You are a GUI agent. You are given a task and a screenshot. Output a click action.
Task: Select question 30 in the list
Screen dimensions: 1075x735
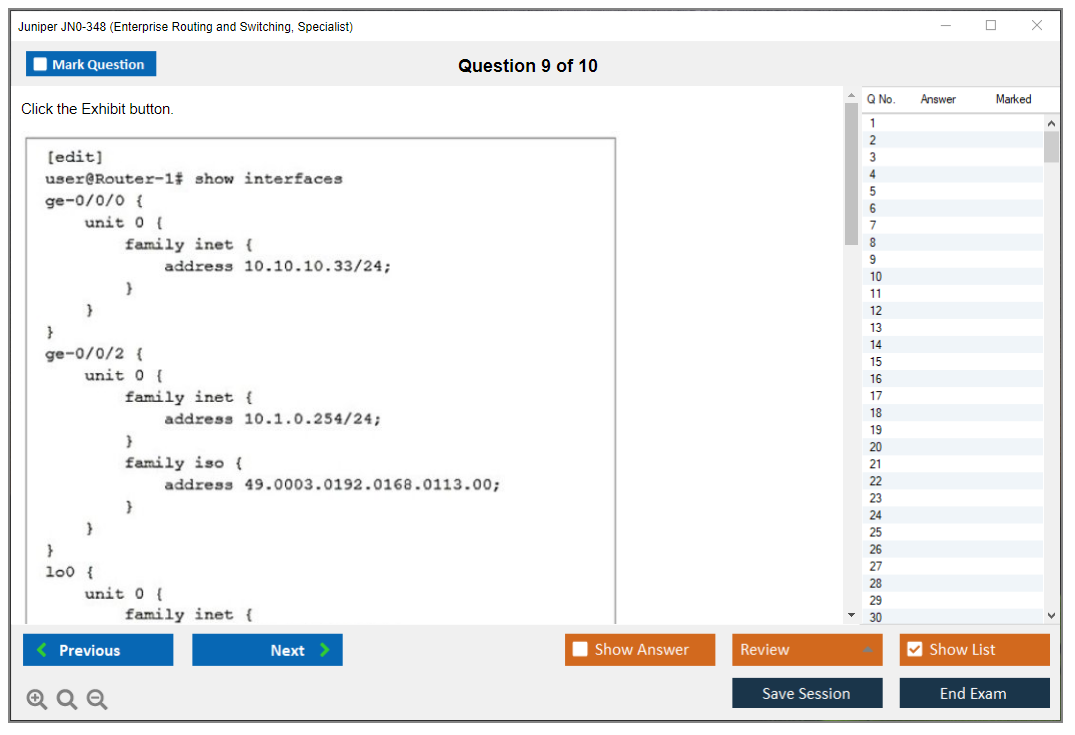point(876,617)
